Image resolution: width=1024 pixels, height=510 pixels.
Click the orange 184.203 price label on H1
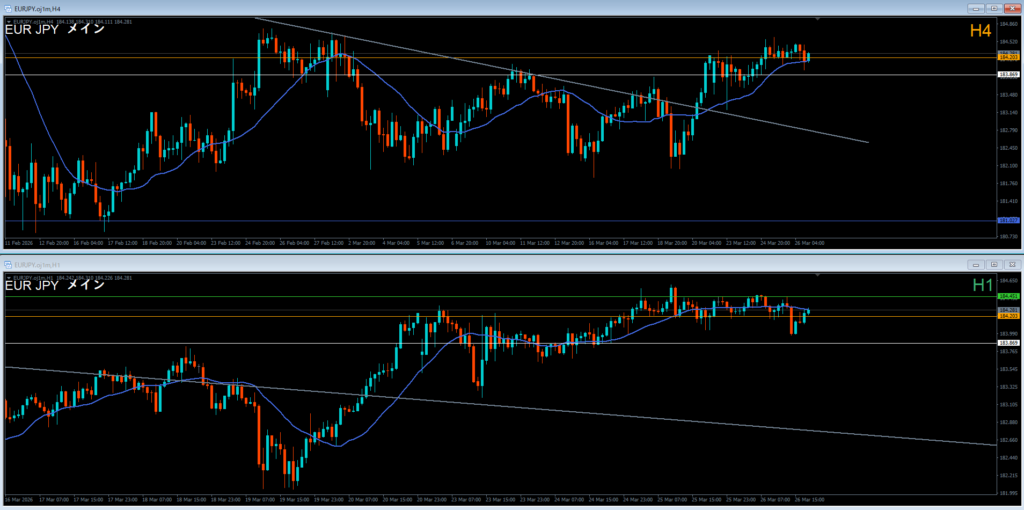pyautogui.click(x=1008, y=317)
